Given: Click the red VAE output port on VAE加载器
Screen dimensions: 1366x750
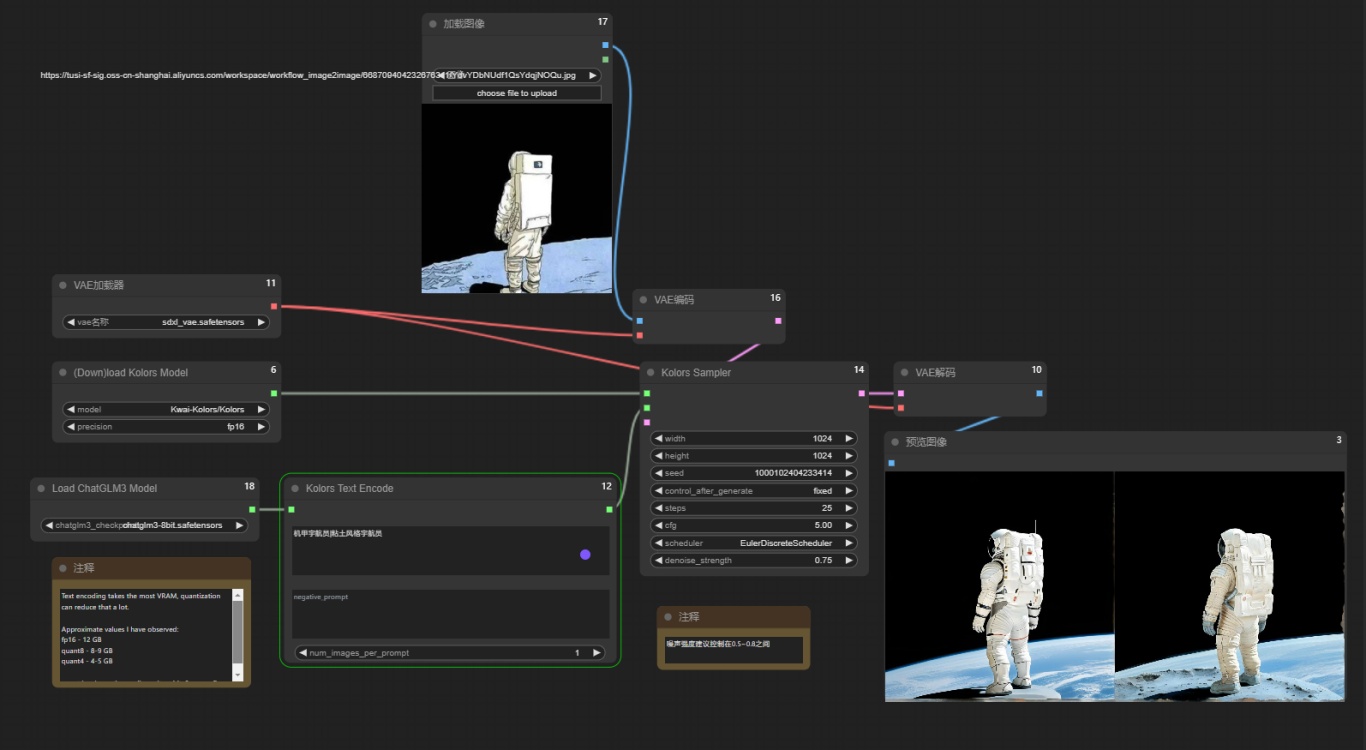Looking at the screenshot, I should coord(274,306).
